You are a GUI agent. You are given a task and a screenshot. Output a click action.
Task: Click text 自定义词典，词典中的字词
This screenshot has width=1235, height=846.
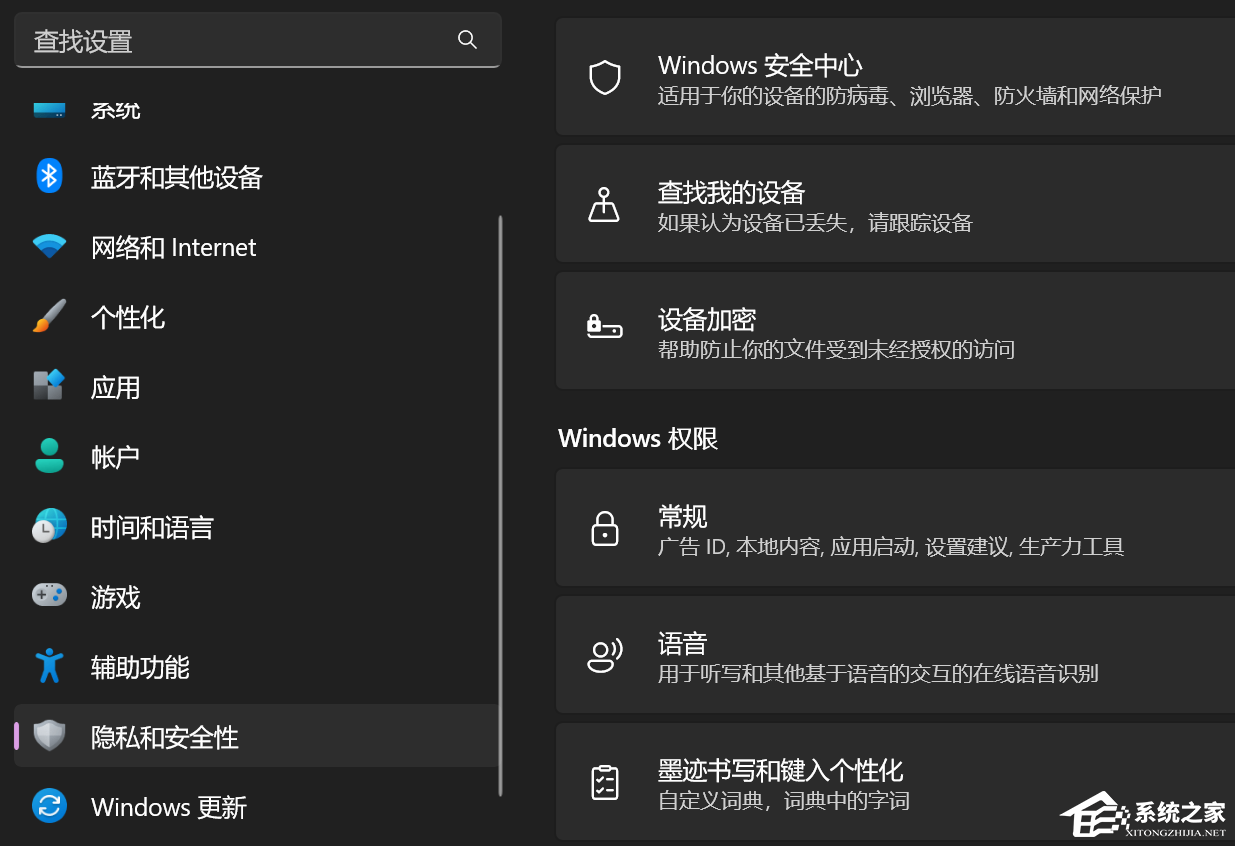click(783, 801)
